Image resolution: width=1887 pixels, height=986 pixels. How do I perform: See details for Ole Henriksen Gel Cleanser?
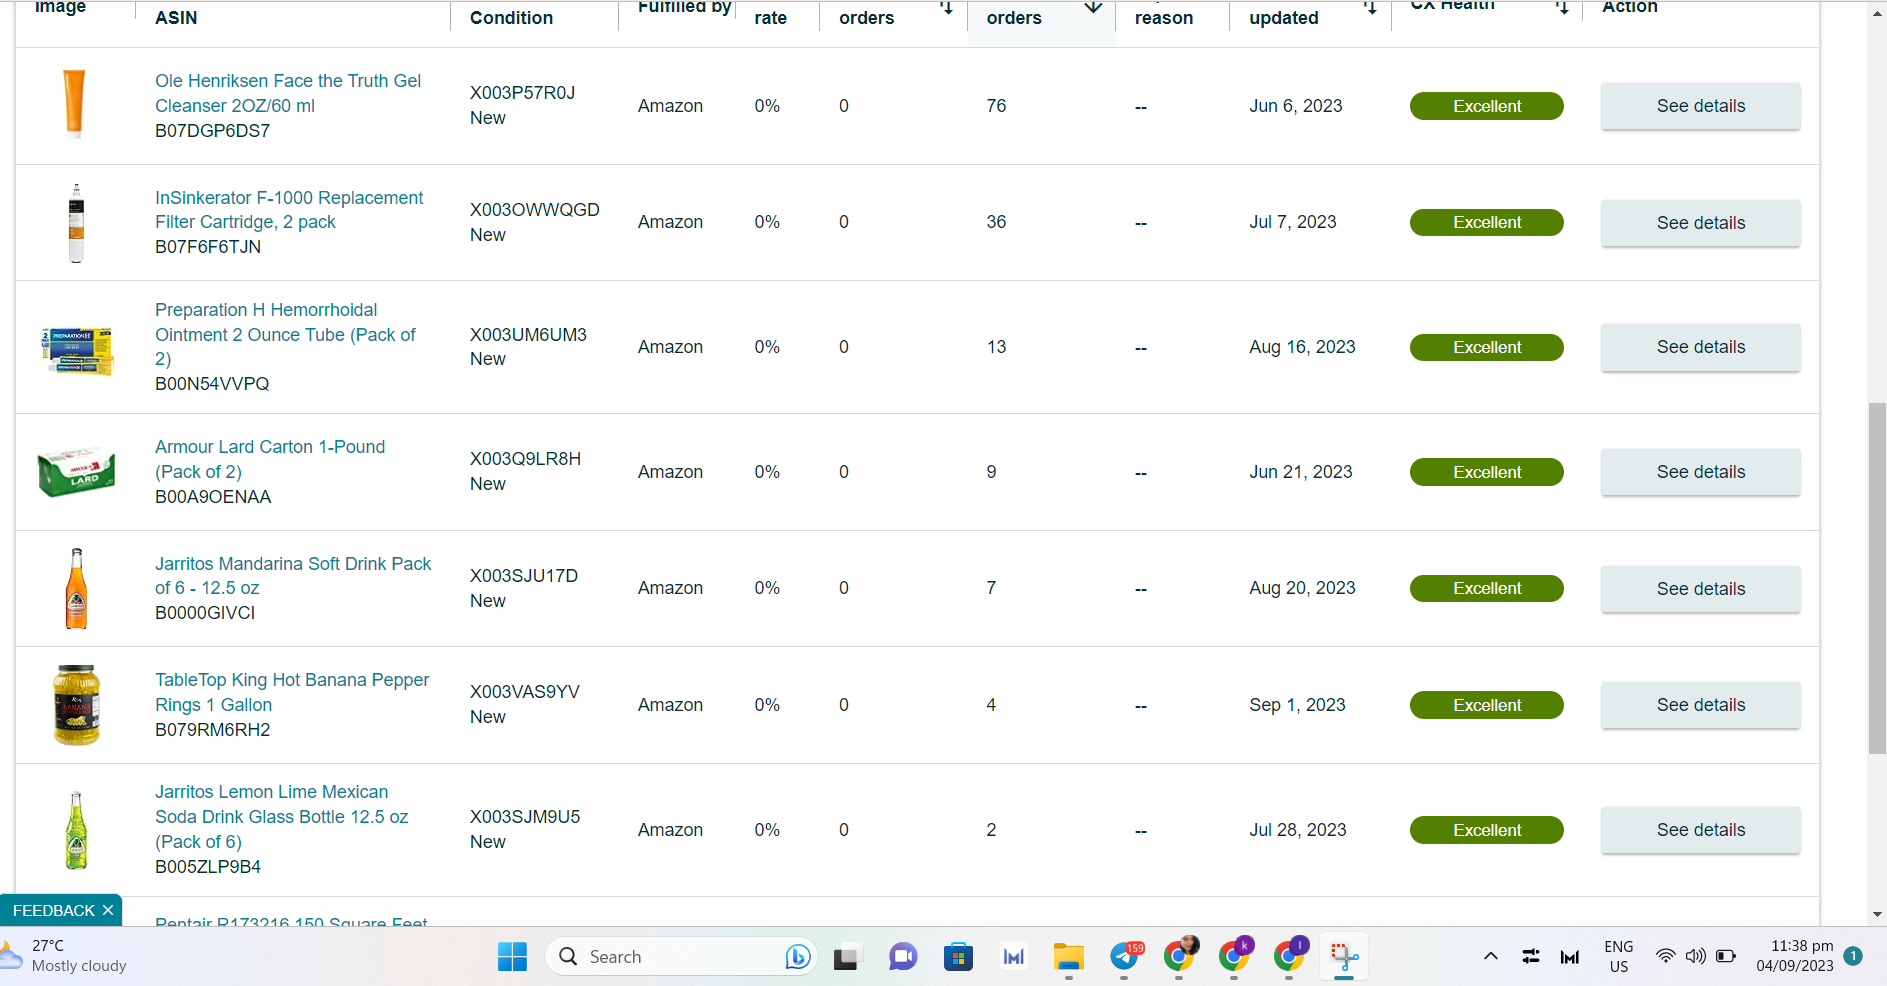(x=1700, y=106)
